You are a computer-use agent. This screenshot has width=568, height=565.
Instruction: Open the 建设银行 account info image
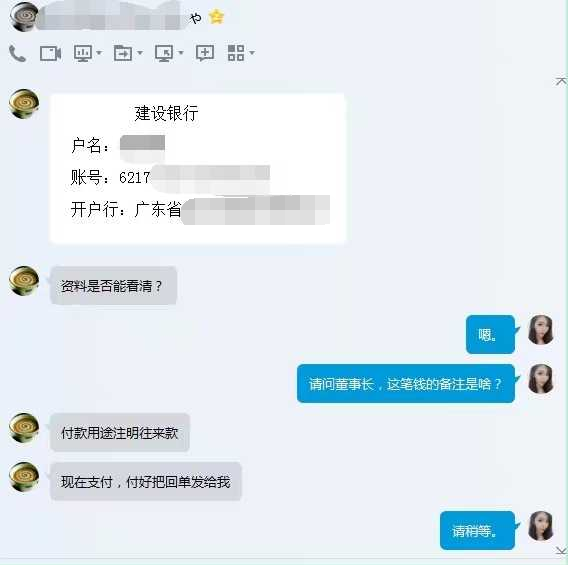198,169
